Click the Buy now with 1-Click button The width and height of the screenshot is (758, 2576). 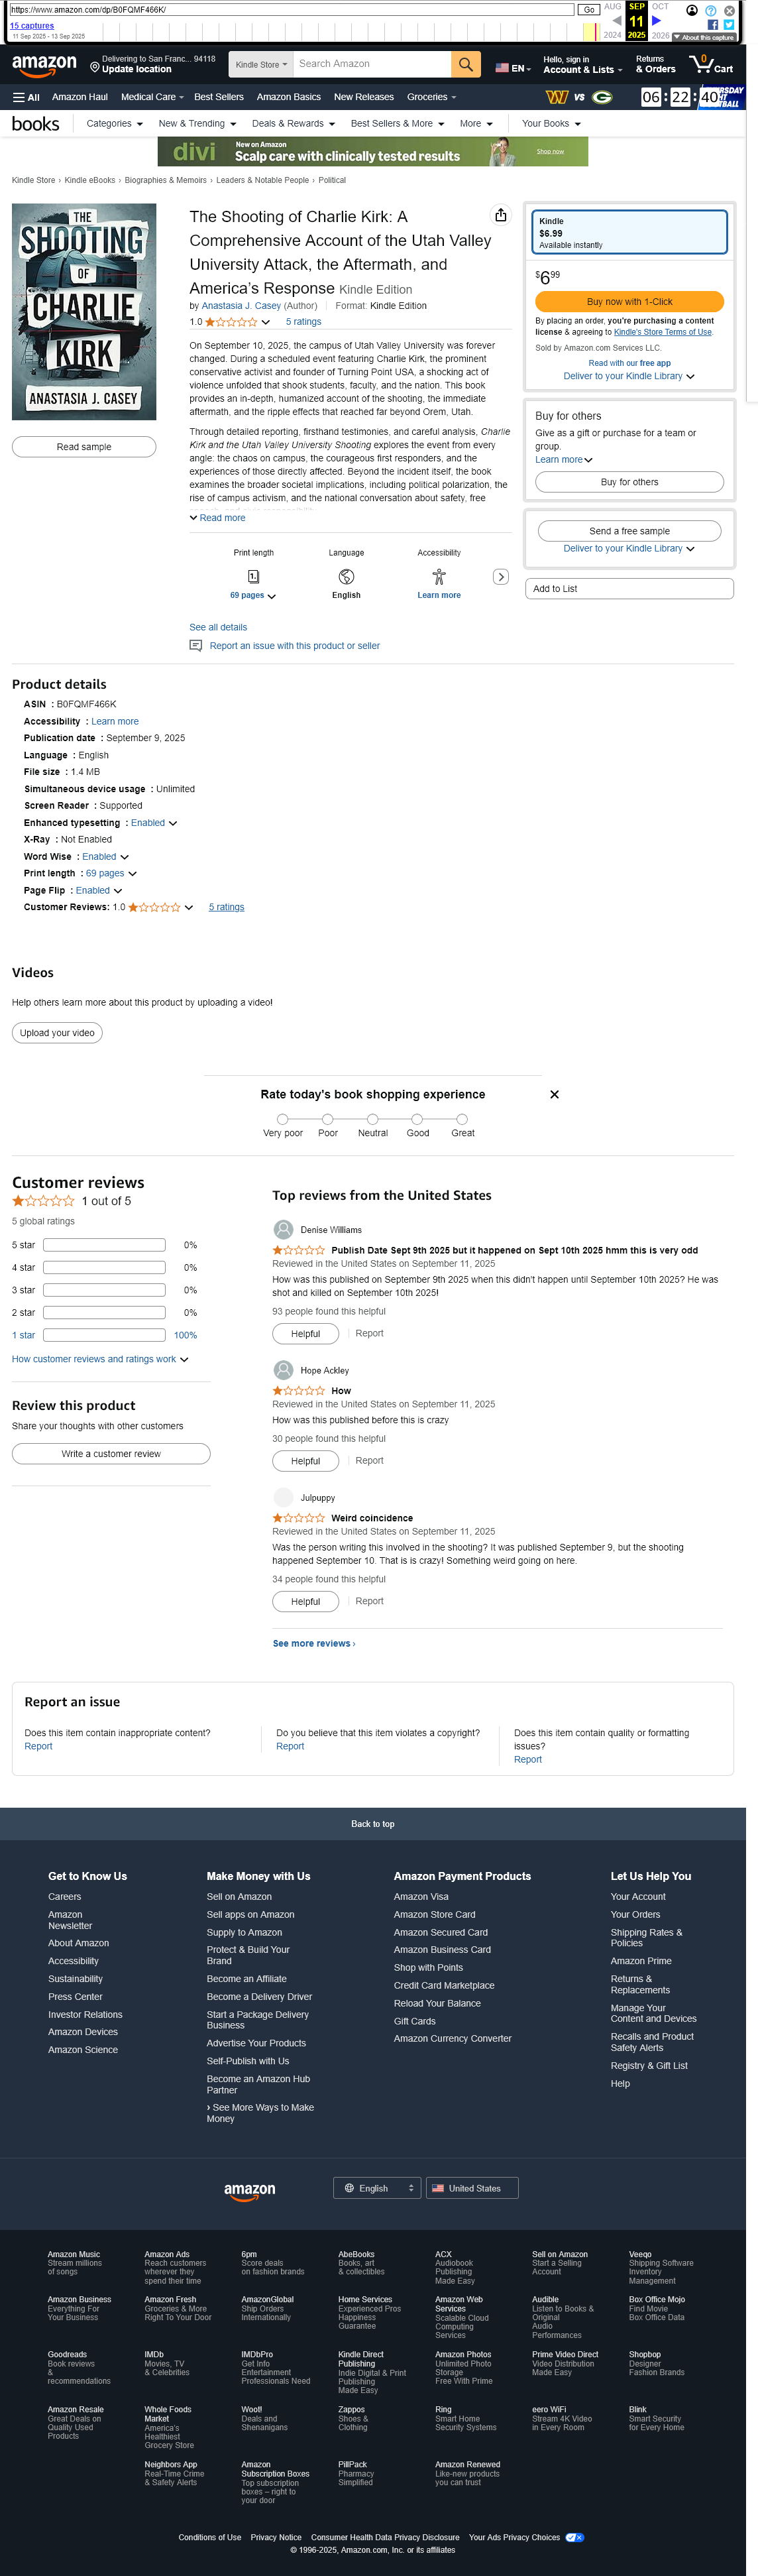point(629,302)
